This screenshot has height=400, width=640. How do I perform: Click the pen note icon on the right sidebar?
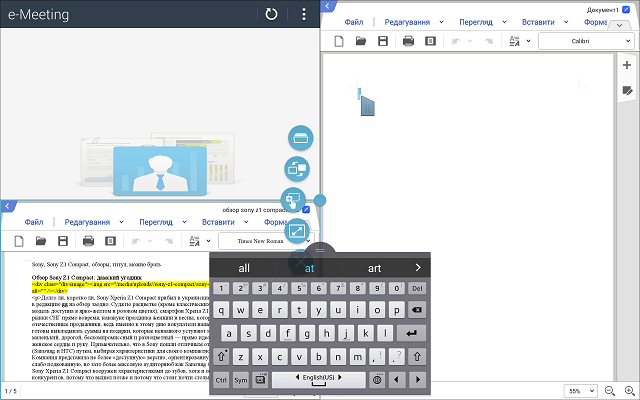coord(627,90)
